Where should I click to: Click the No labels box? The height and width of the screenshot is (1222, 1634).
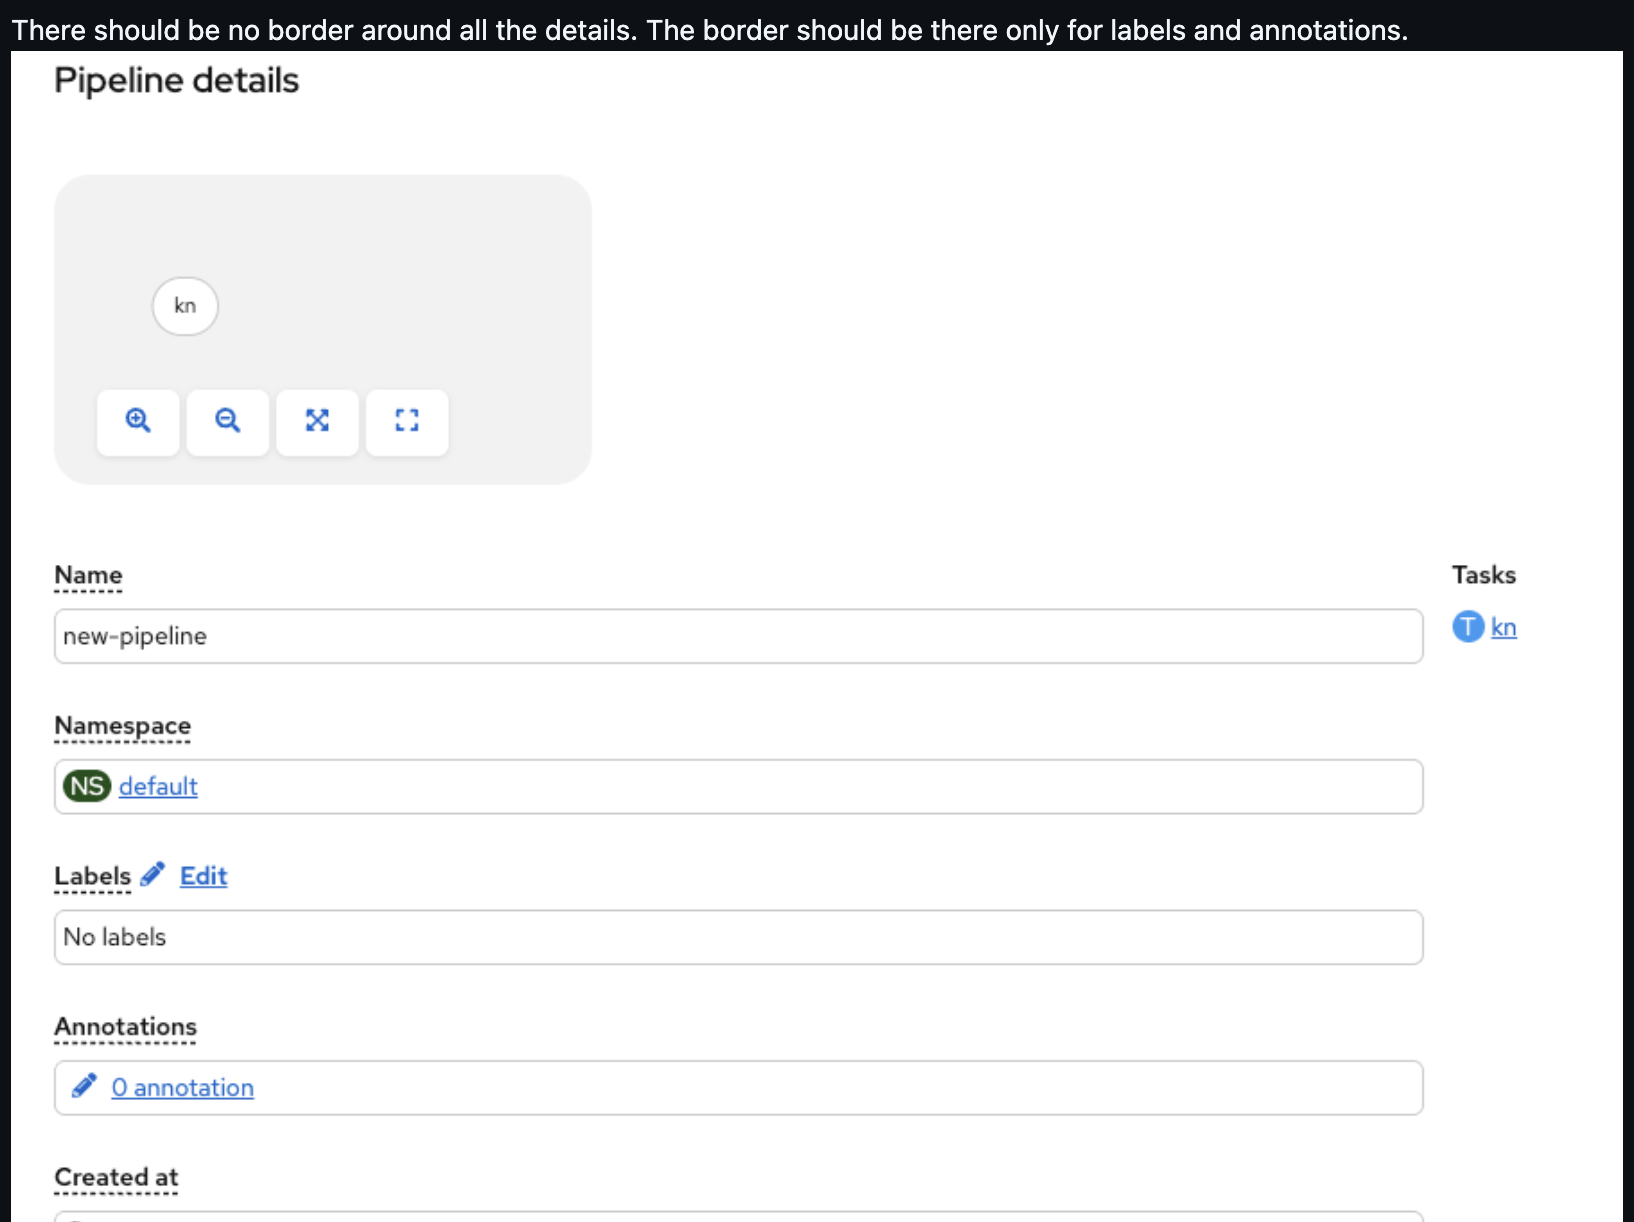(738, 937)
